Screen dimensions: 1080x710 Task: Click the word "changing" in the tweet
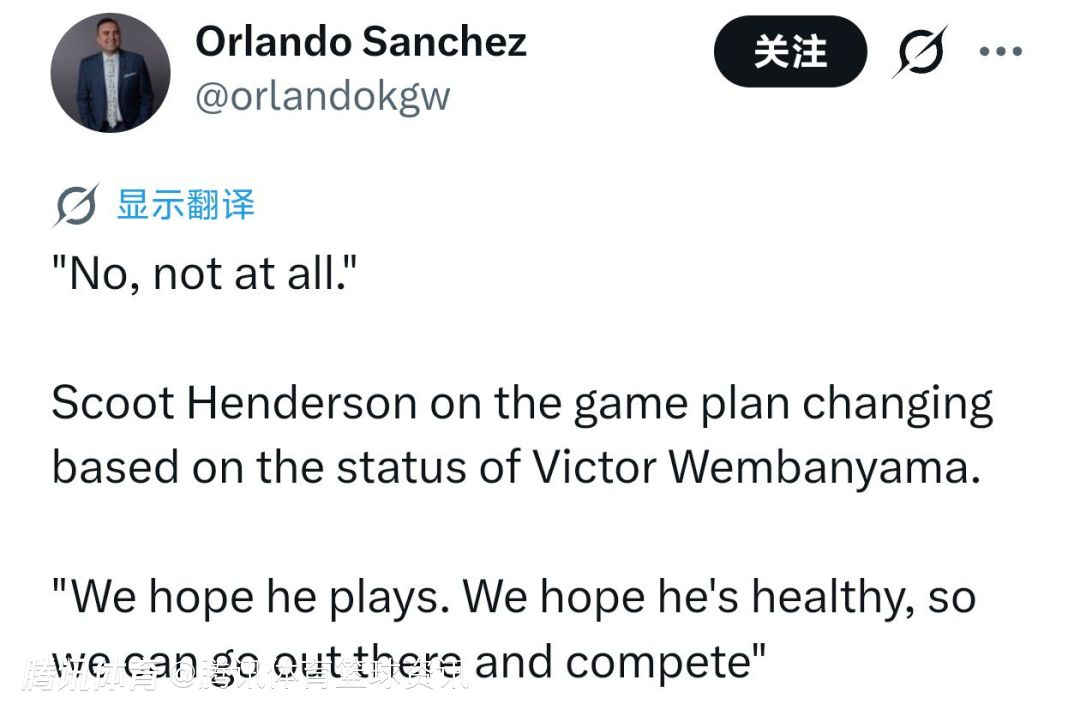pyautogui.click(x=898, y=403)
